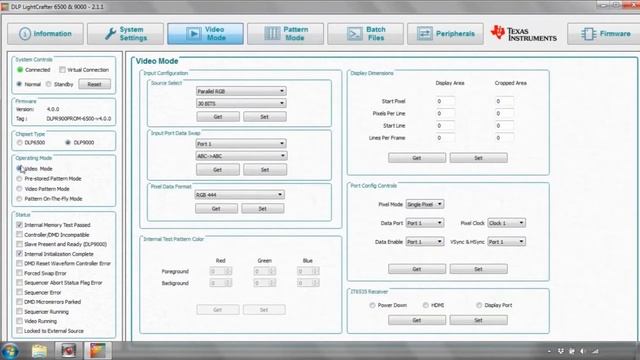
Task: Click Display Area Lines Per Frame field
Action: click(445, 138)
